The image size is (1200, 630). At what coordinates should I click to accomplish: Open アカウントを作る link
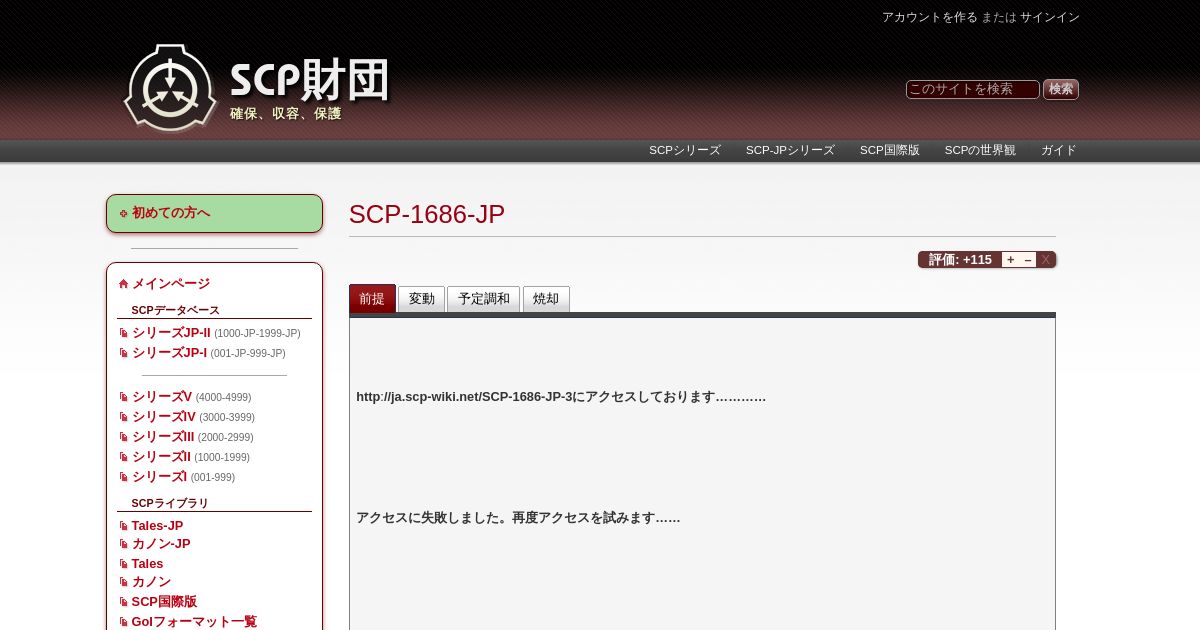click(930, 17)
